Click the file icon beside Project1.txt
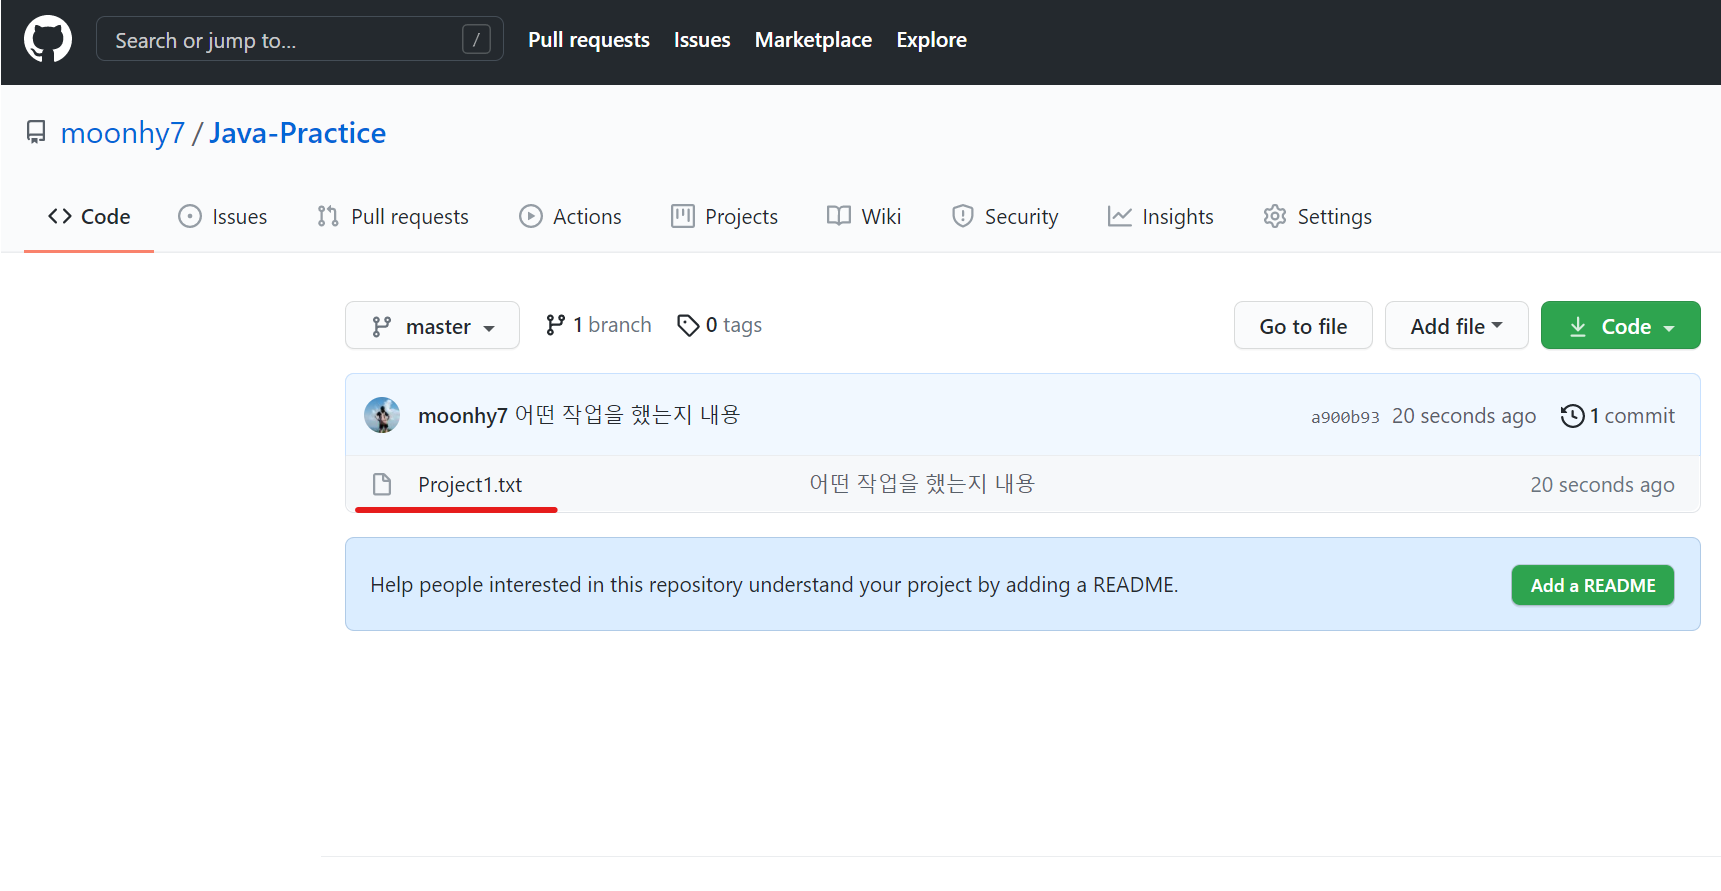 382,485
